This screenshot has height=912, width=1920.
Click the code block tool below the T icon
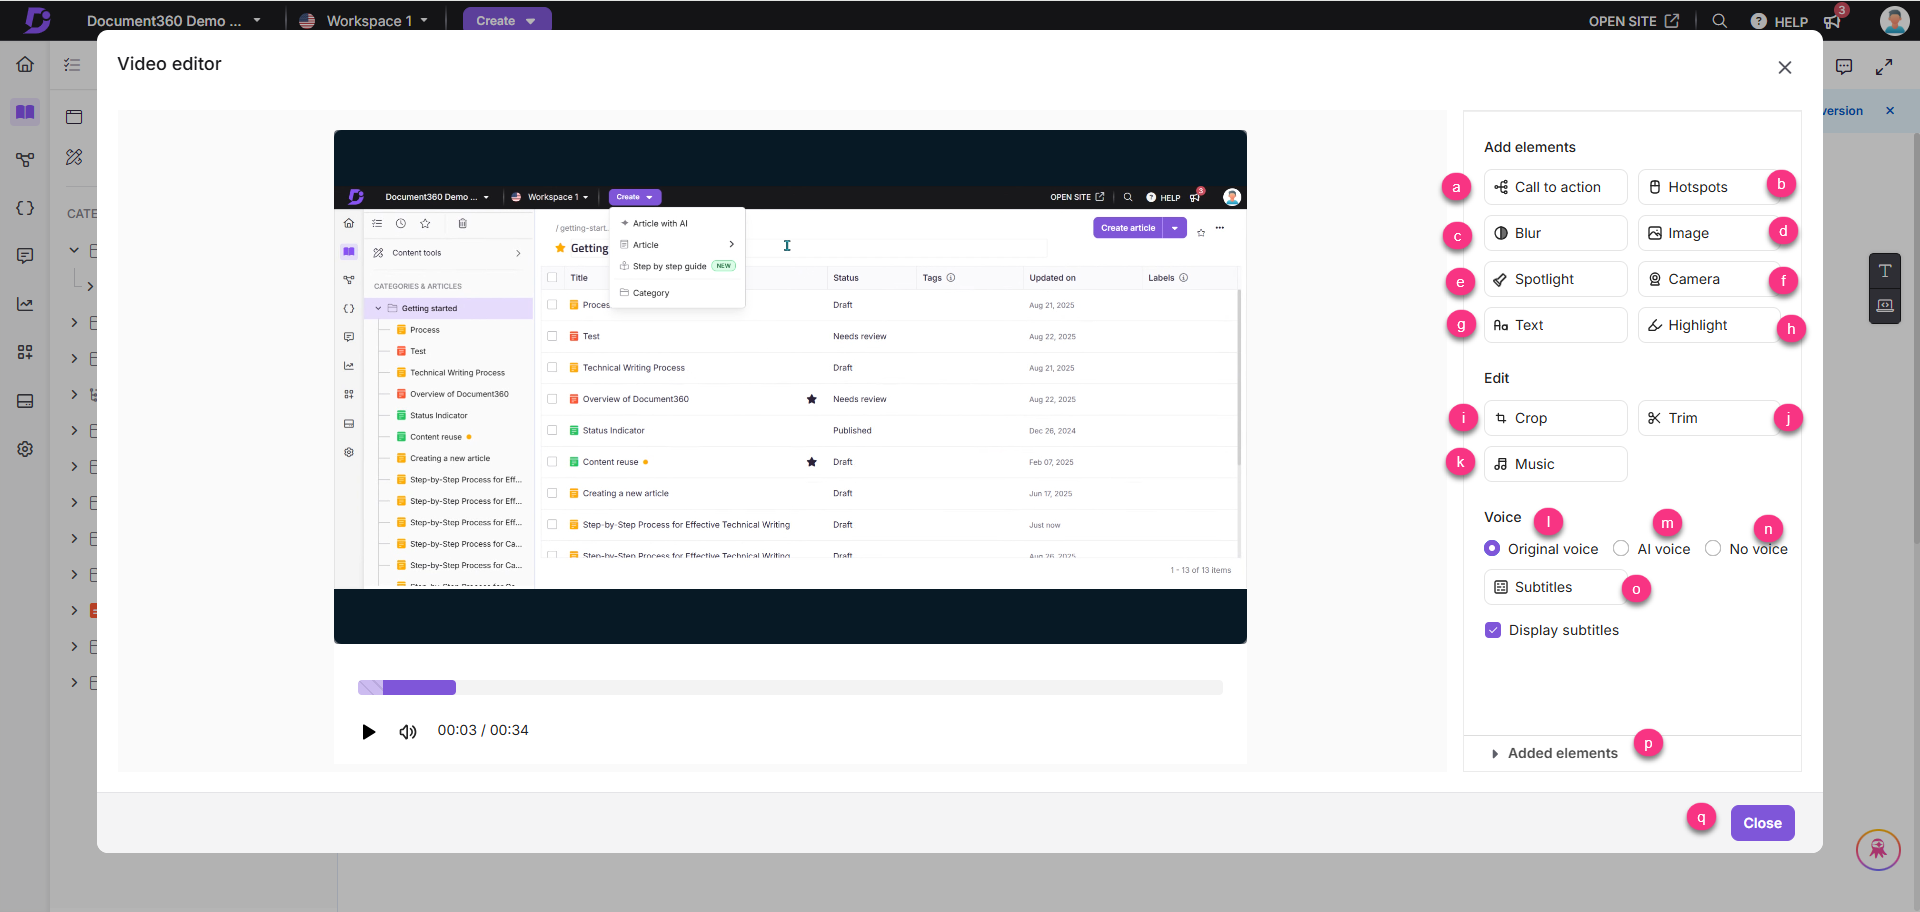point(1885,306)
